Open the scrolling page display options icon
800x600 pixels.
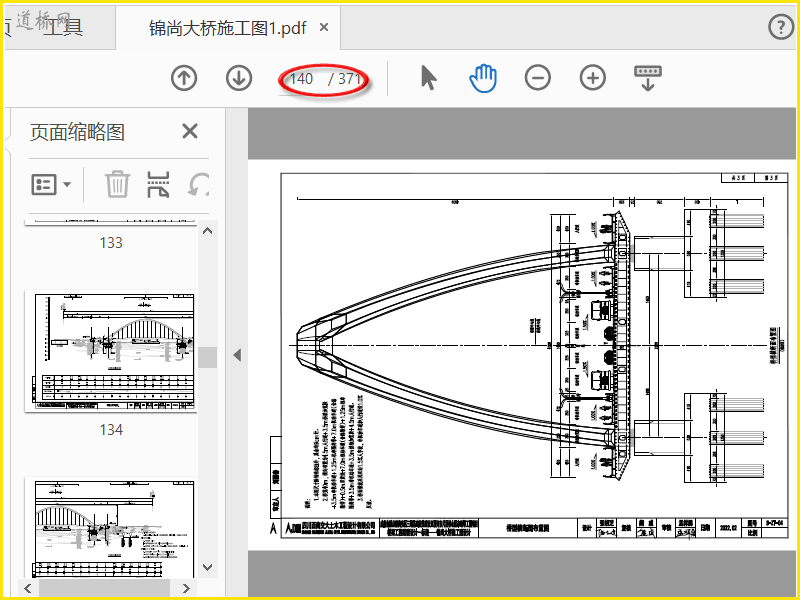click(648, 78)
